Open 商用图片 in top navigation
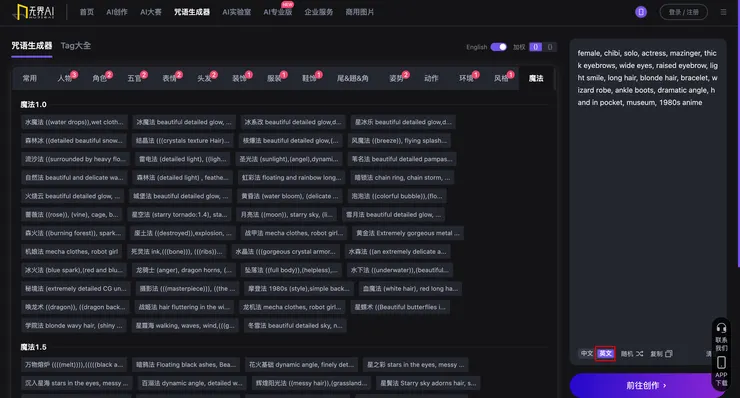The height and width of the screenshot is (398, 740). pyautogui.click(x=360, y=12)
